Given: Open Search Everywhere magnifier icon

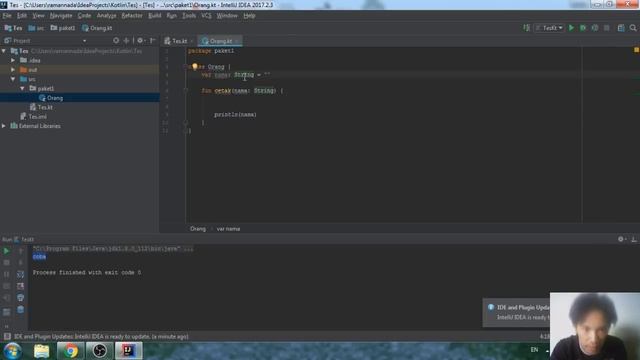Looking at the screenshot, I should coord(633,28).
